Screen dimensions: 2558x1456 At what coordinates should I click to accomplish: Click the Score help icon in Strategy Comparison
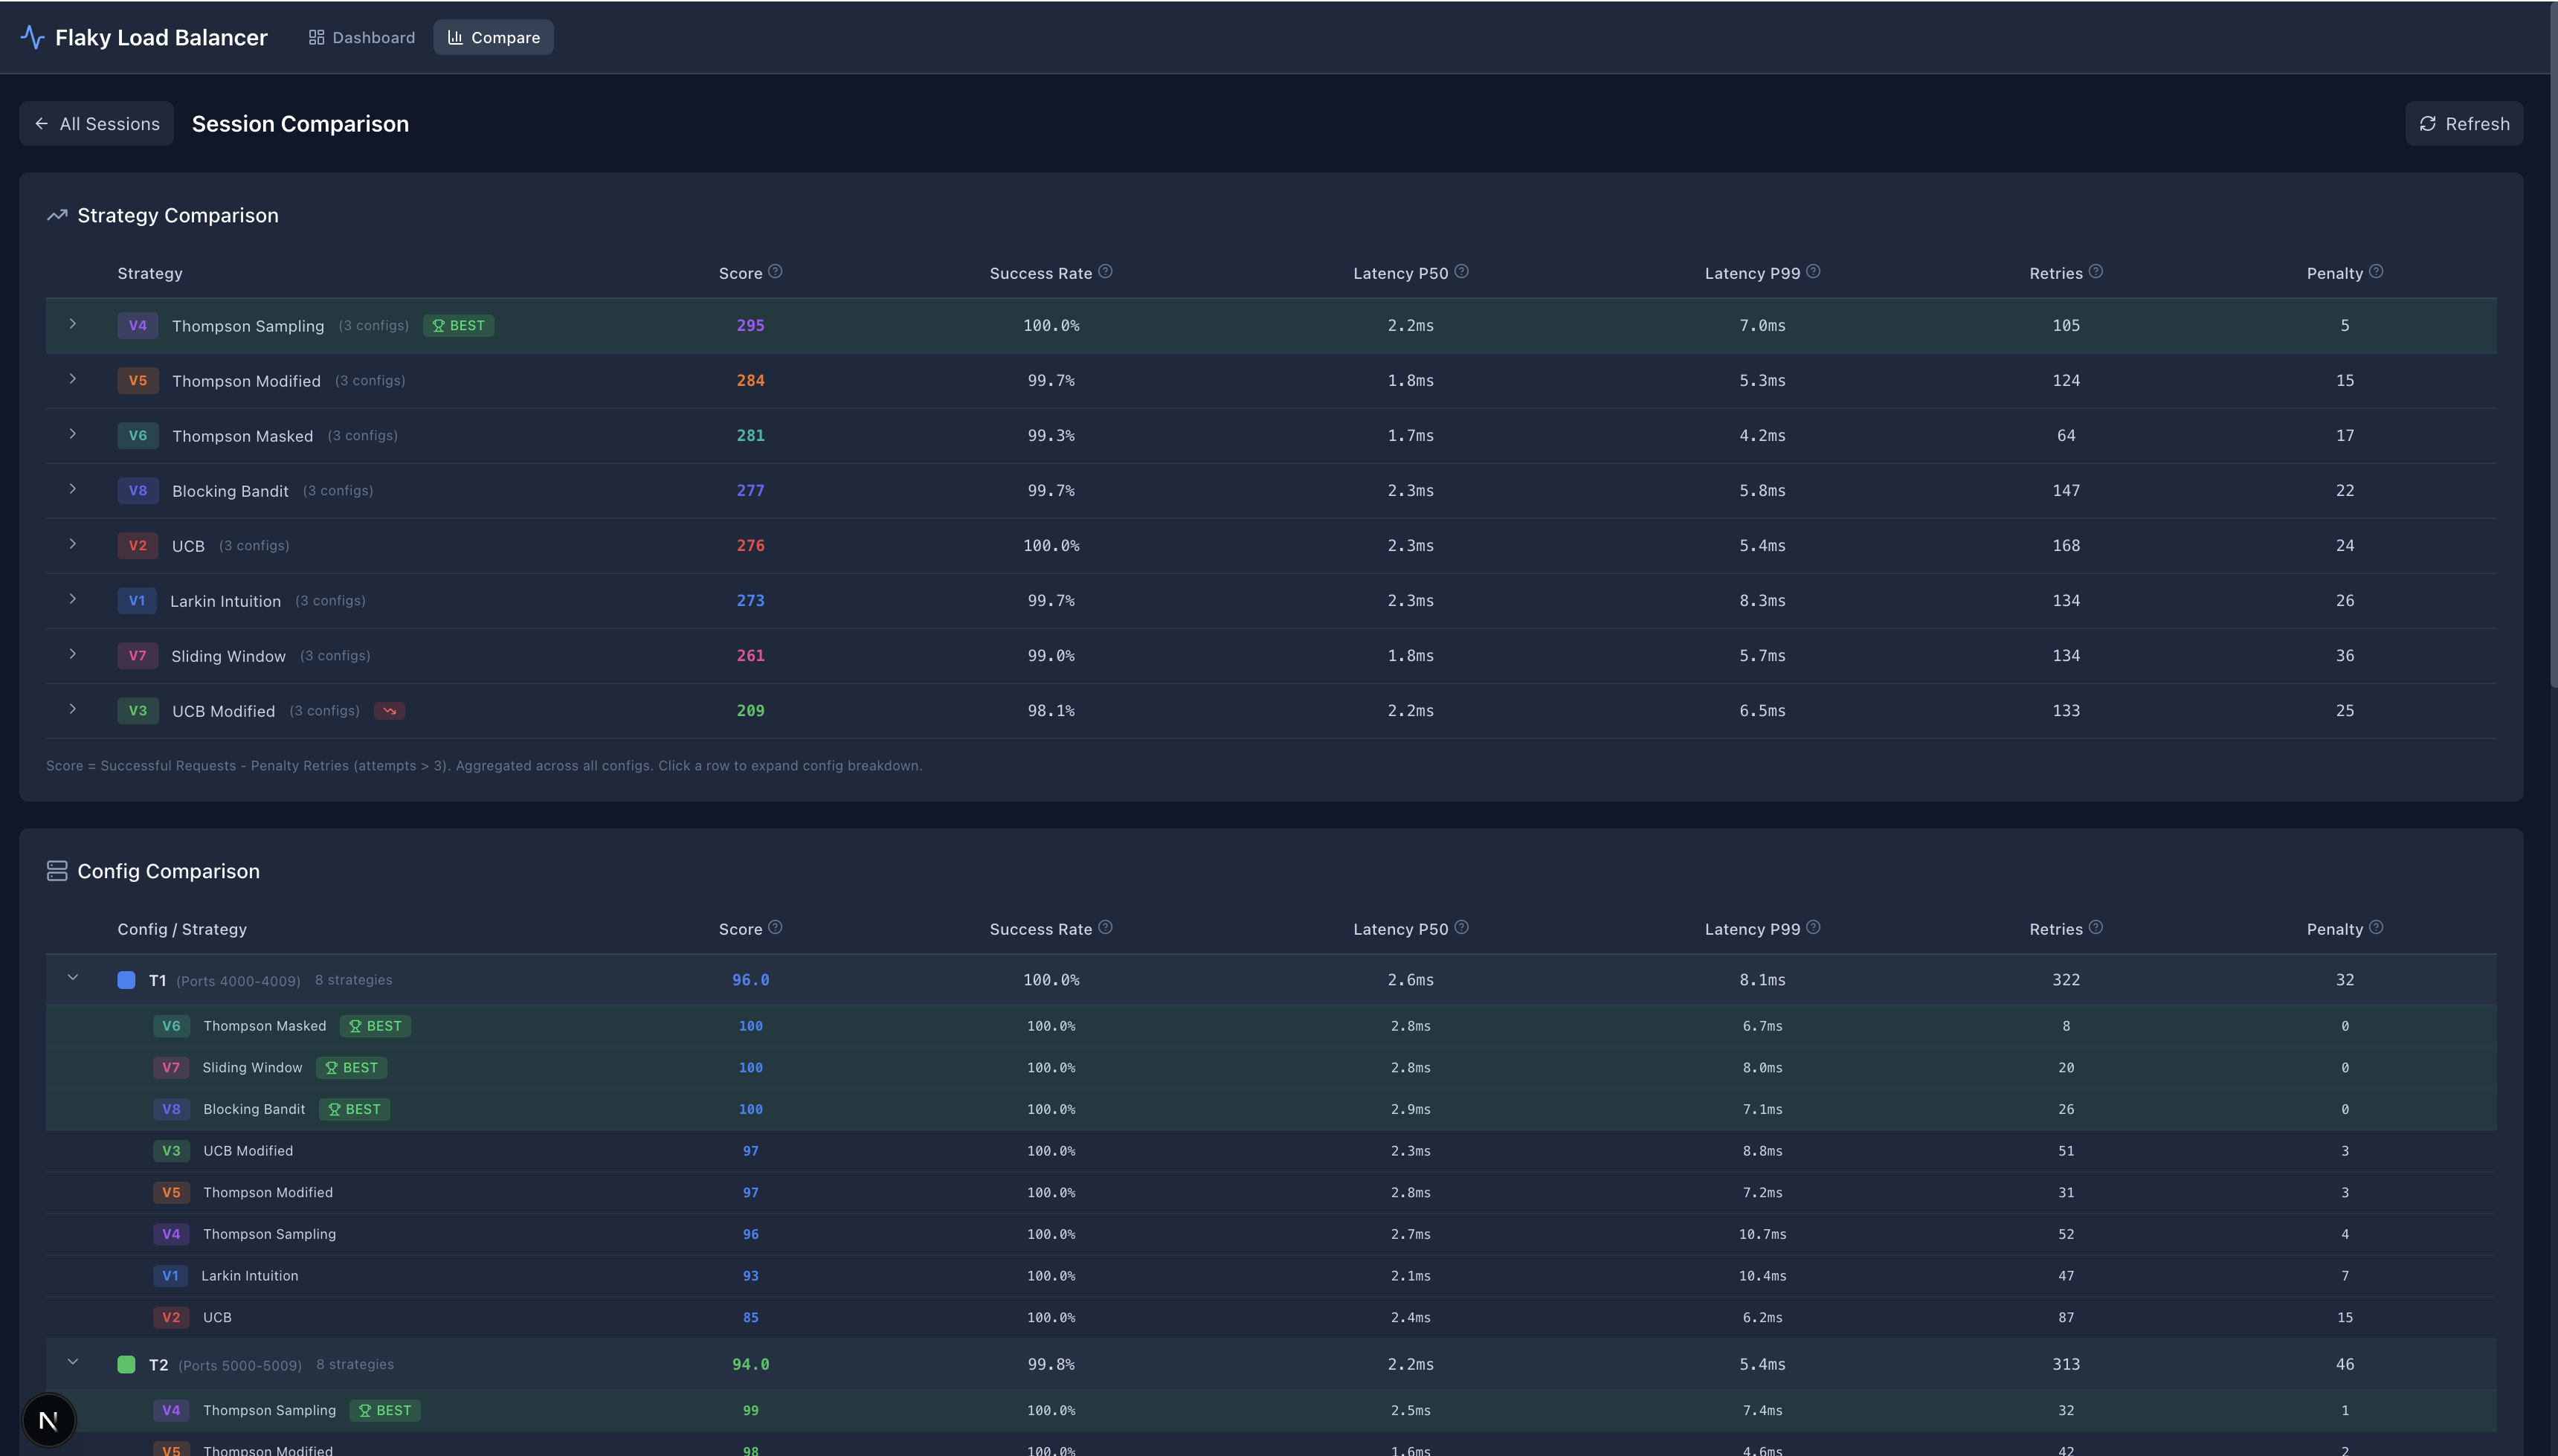775,272
